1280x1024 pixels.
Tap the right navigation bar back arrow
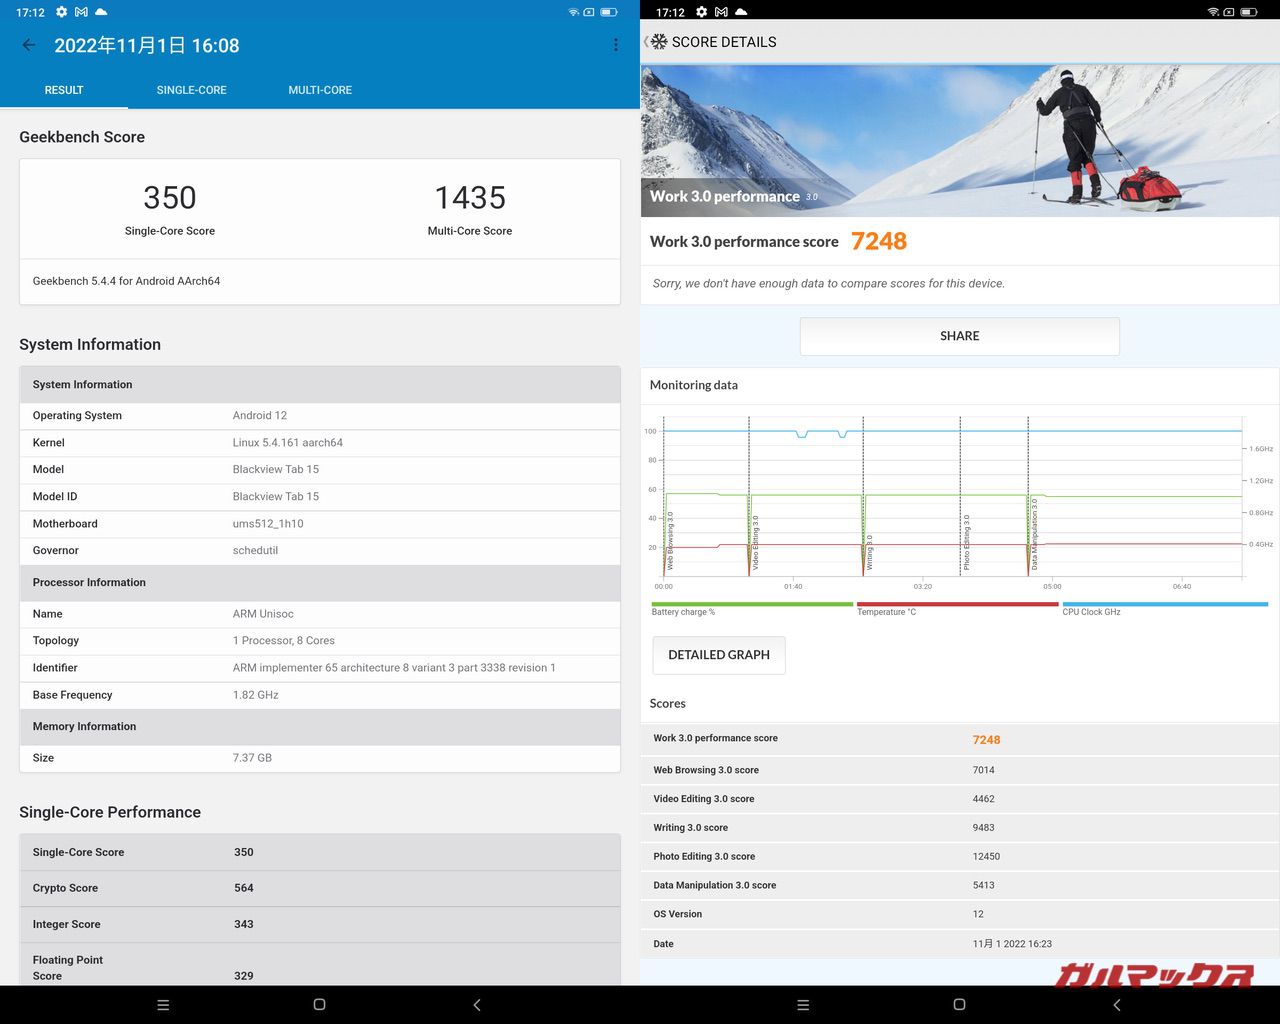(x=1117, y=1004)
